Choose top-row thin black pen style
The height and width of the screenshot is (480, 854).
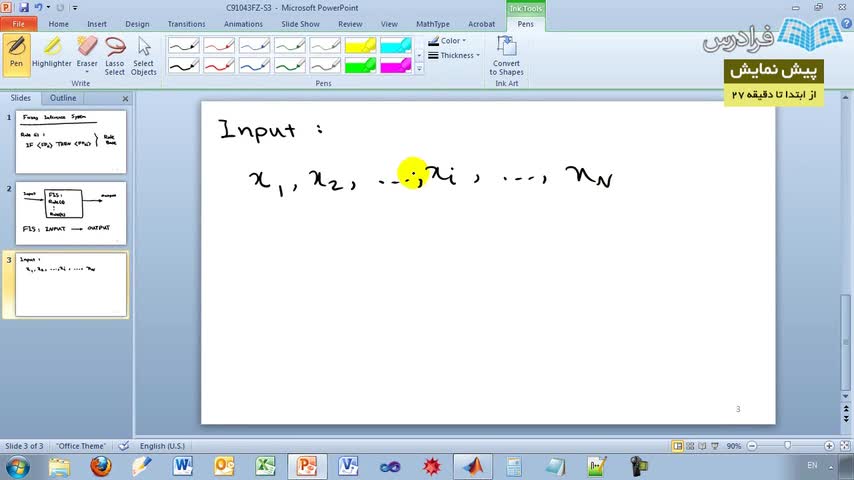pos(184,45)
